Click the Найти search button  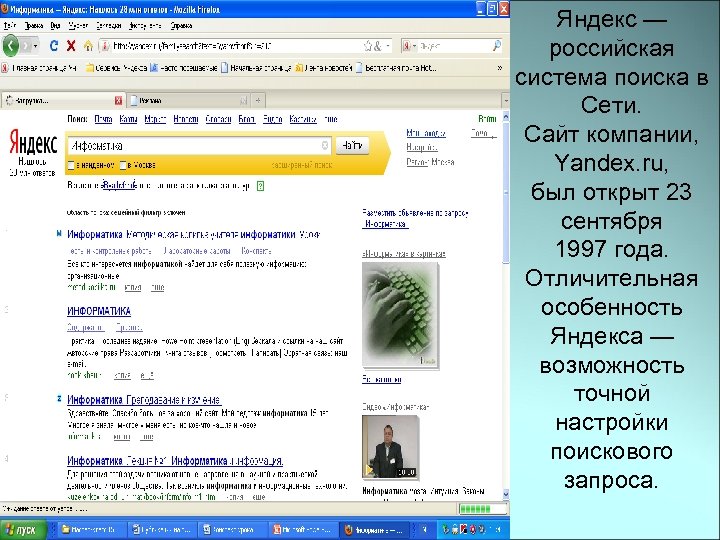tap(352, 146)
